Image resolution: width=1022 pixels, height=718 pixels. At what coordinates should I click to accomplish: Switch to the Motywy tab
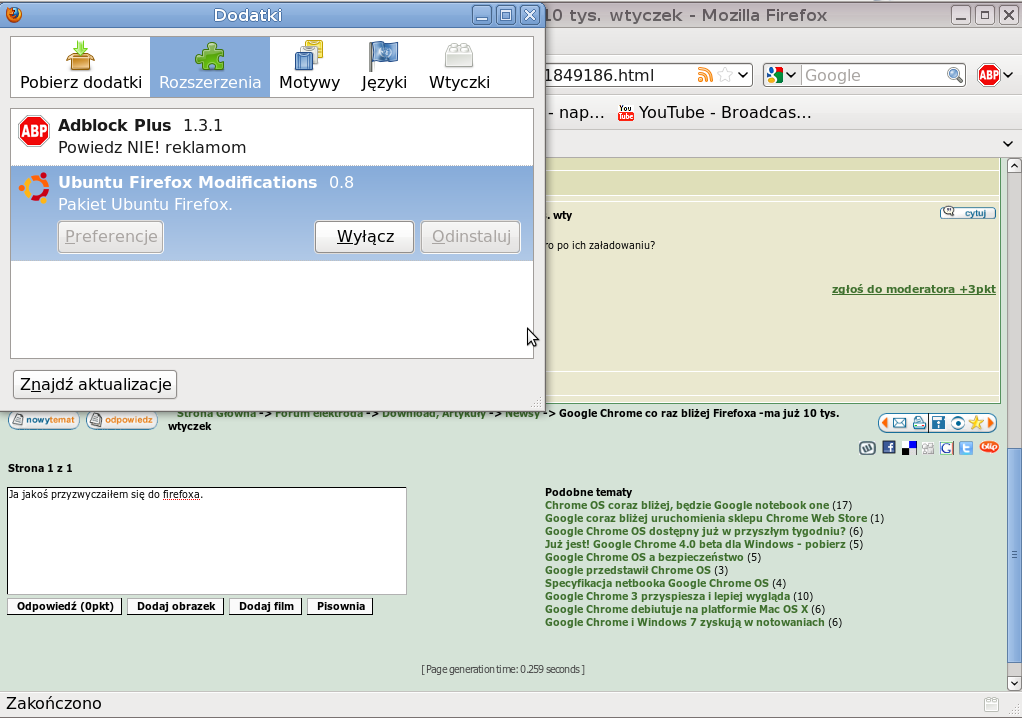pyautogui.click(x=310, y=67)
